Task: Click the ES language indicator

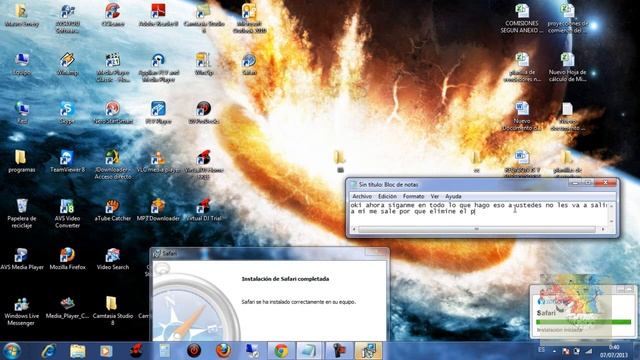Action: click(x=541, y=350)
